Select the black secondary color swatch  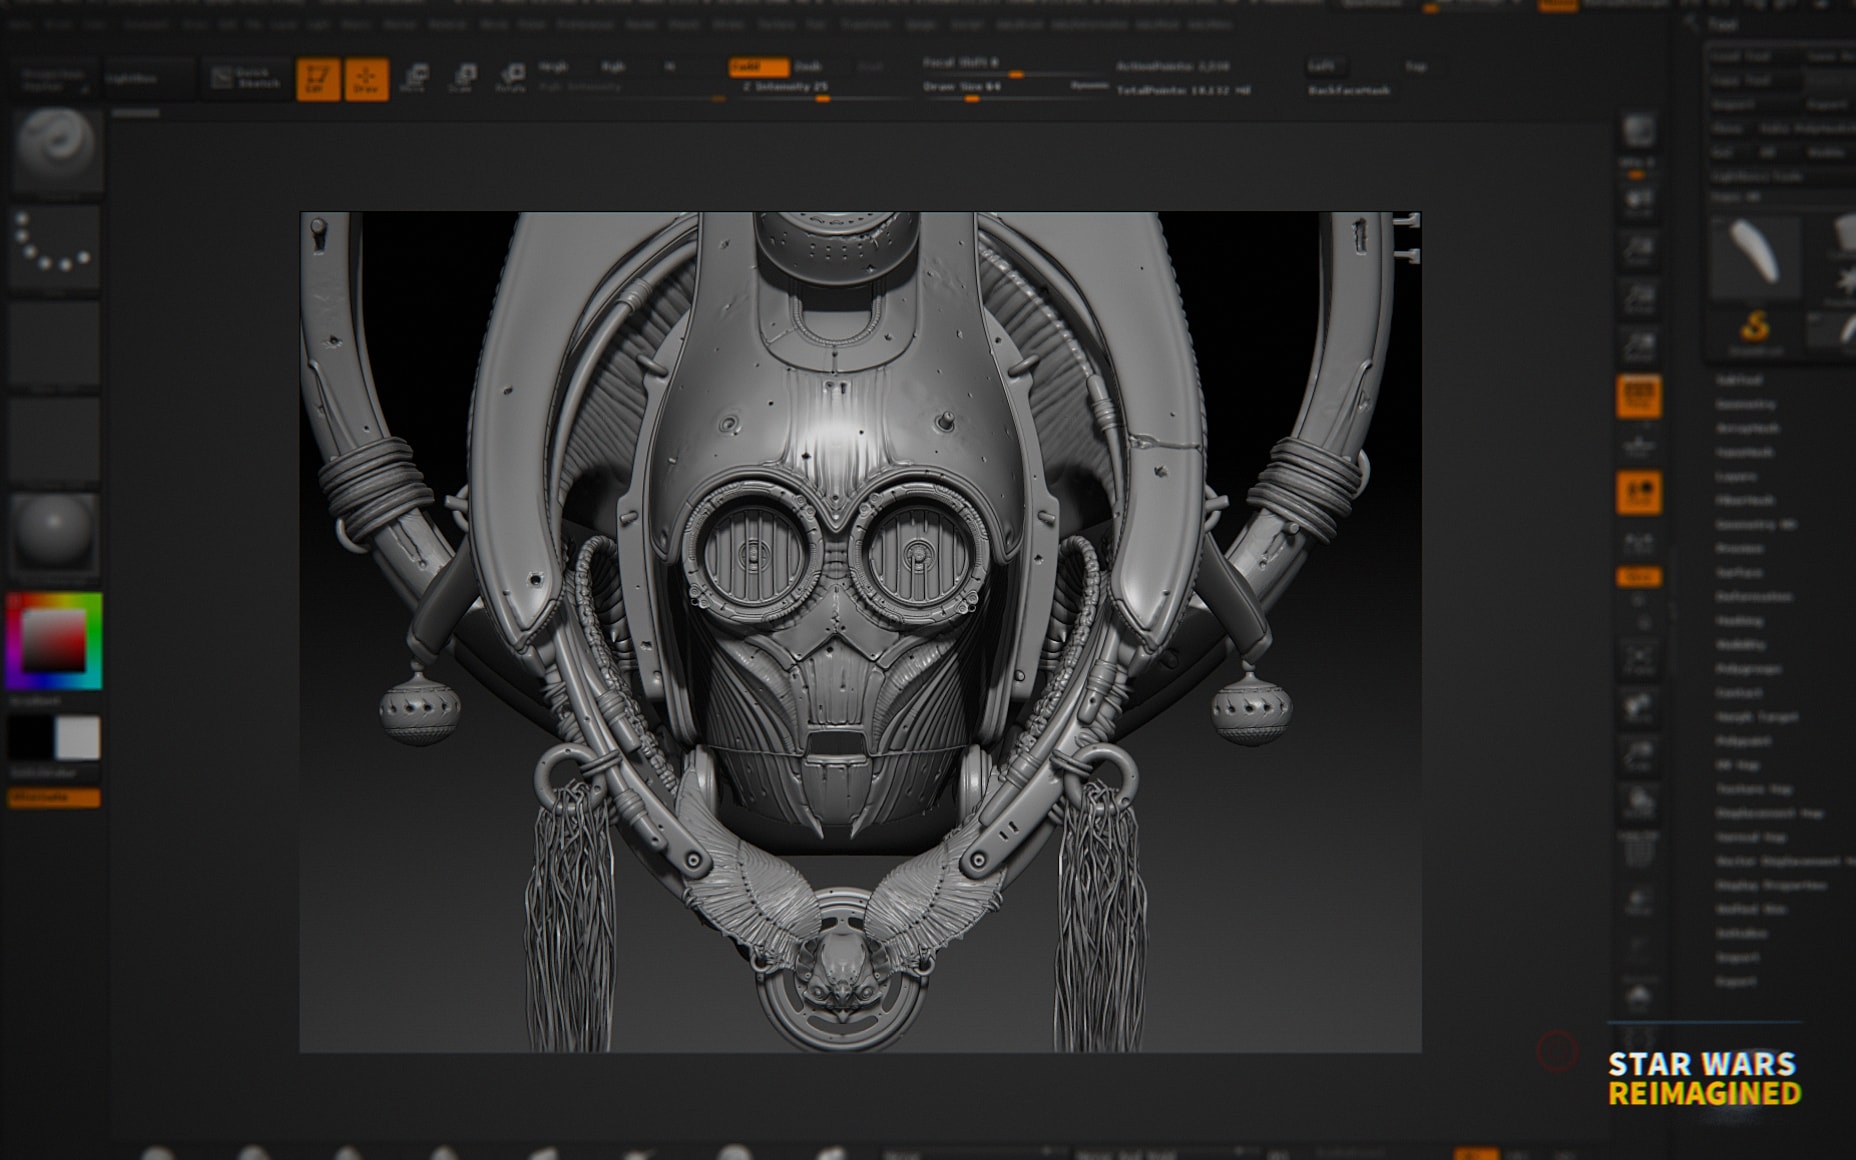31,738
